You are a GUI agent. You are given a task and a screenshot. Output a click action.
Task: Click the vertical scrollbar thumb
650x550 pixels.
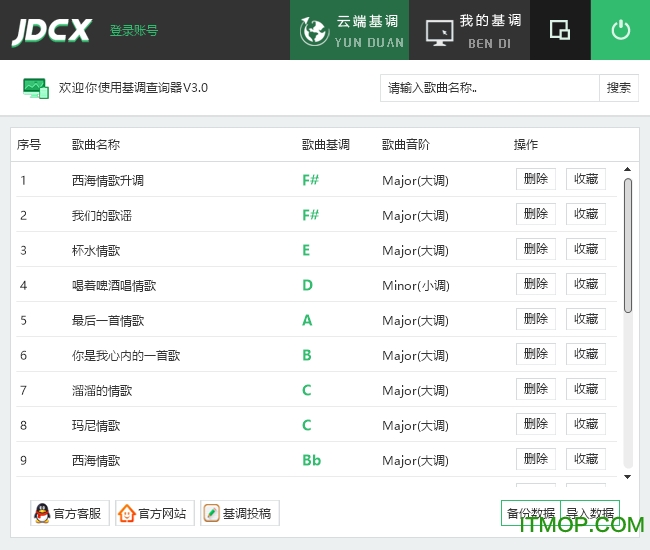[x=628, y=245]
